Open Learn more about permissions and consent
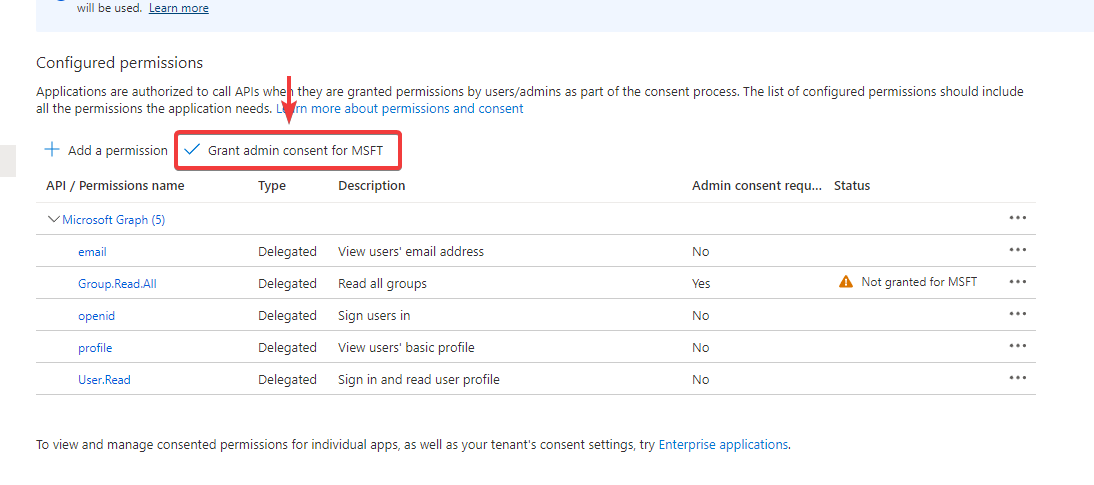Image resolution: width=1094 pixels, height=485 pixels. pos(400,108)
